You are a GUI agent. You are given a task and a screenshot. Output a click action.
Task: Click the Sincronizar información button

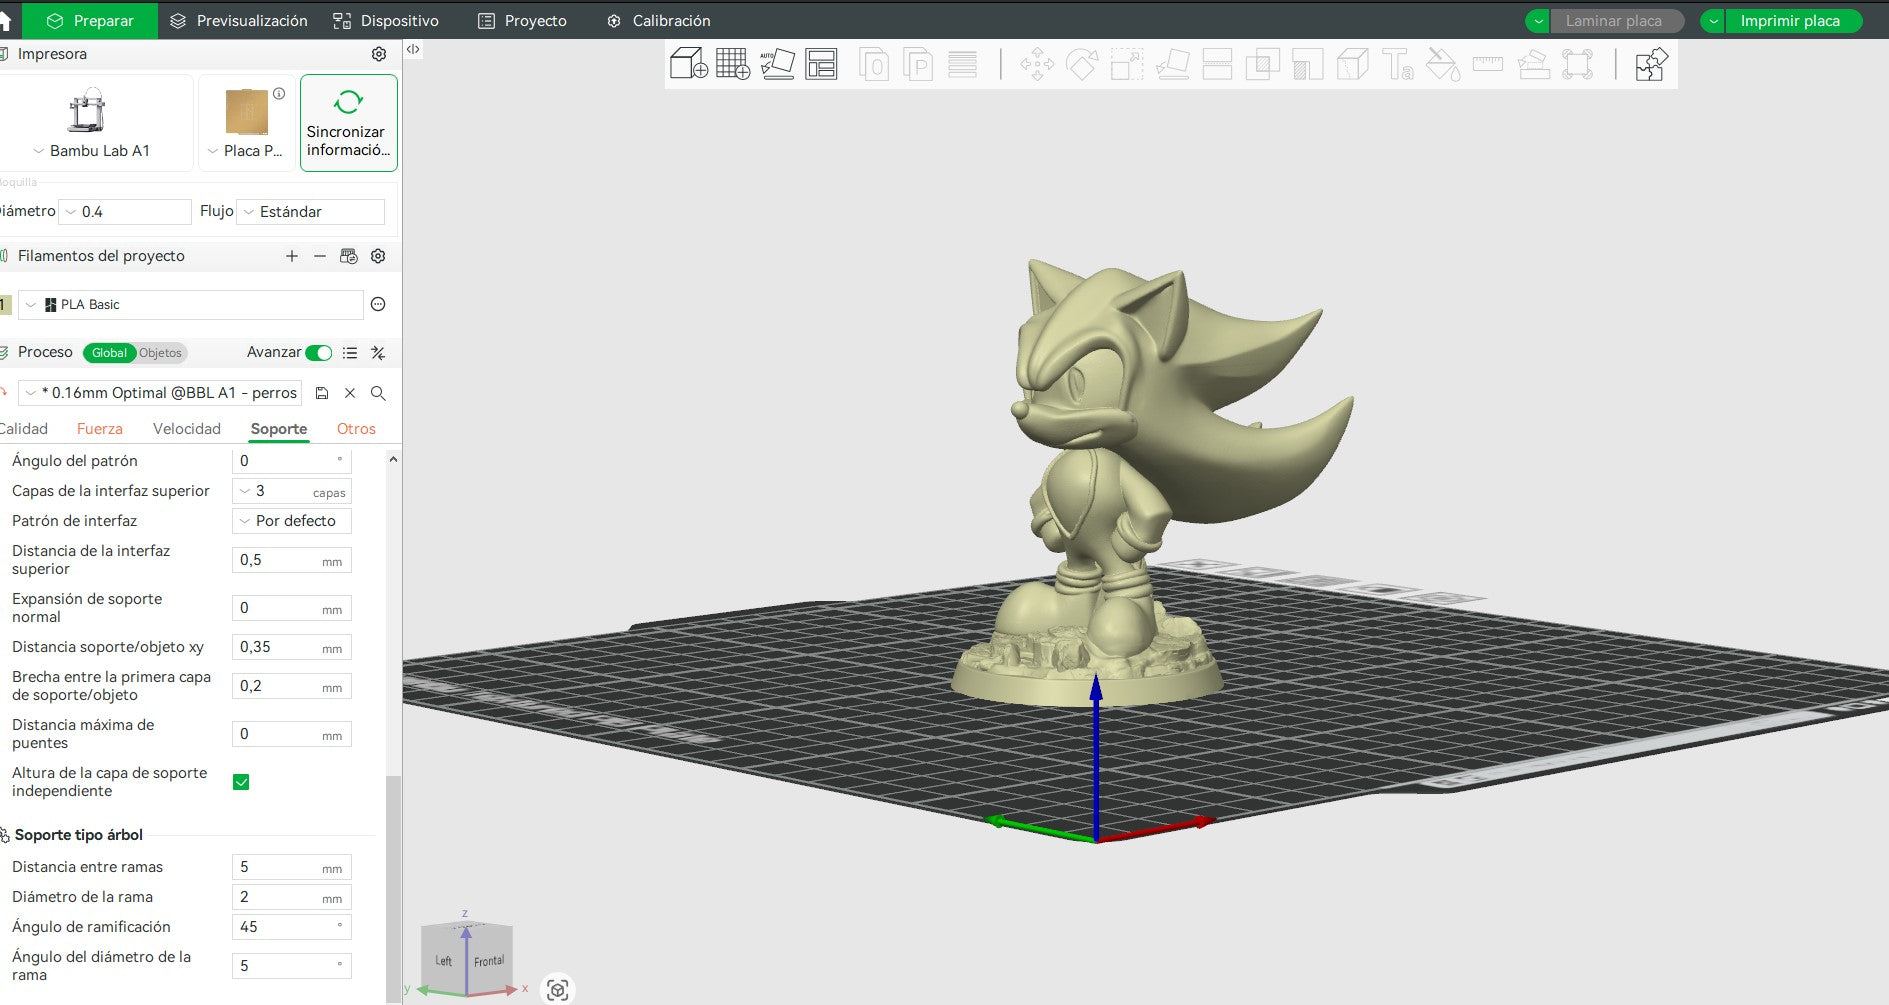[x=349, y=123]
